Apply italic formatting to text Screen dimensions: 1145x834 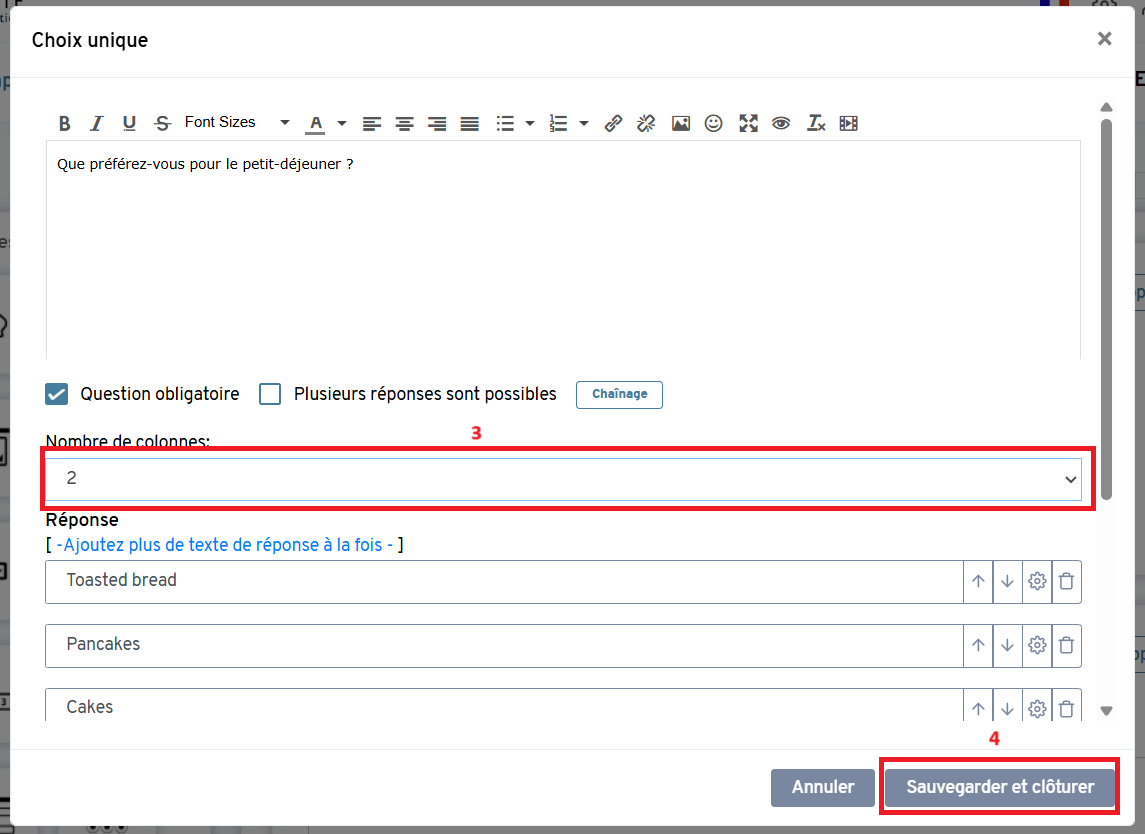point(96,123)
